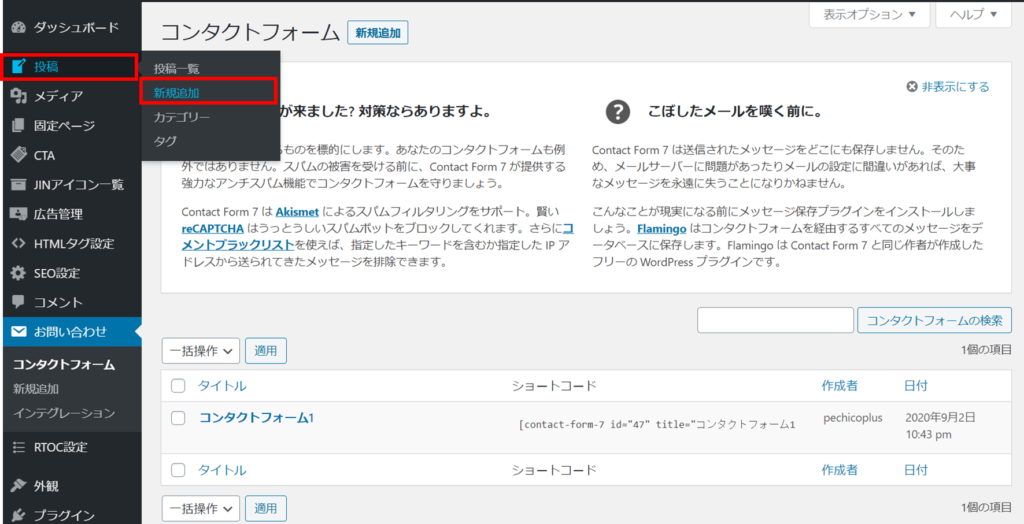The height and width of the screenshot is (524, 1024).
Task: Expand the 表示オプション screen options panel
Action: 869,14
